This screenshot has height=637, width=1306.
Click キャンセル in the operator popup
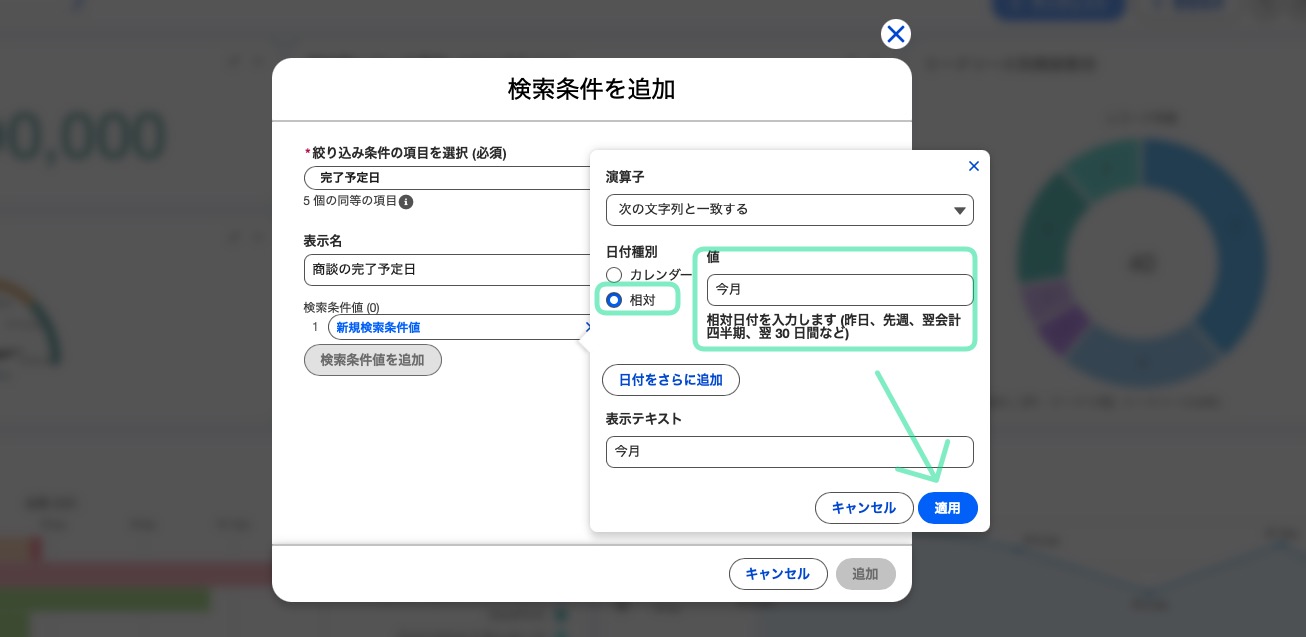tap(864, 508)
